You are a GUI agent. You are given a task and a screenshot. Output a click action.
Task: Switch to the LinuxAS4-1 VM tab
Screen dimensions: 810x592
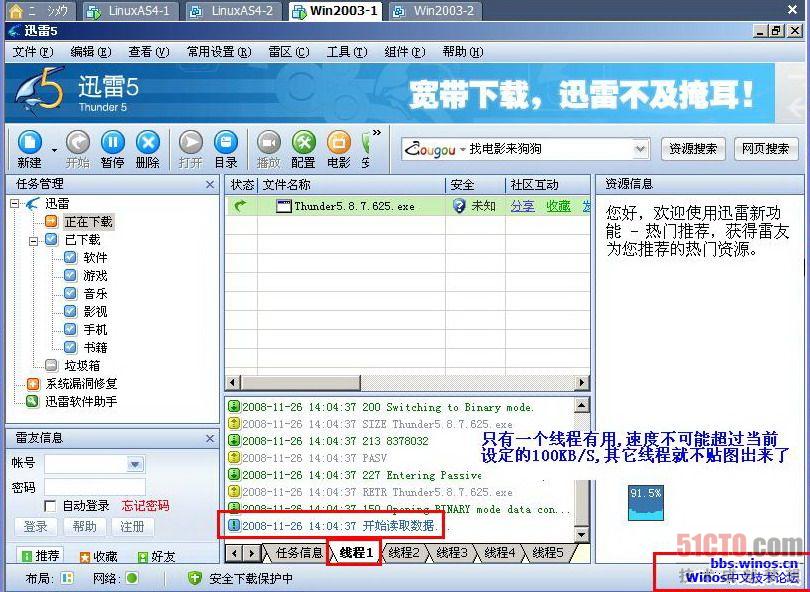click(130, 11)
